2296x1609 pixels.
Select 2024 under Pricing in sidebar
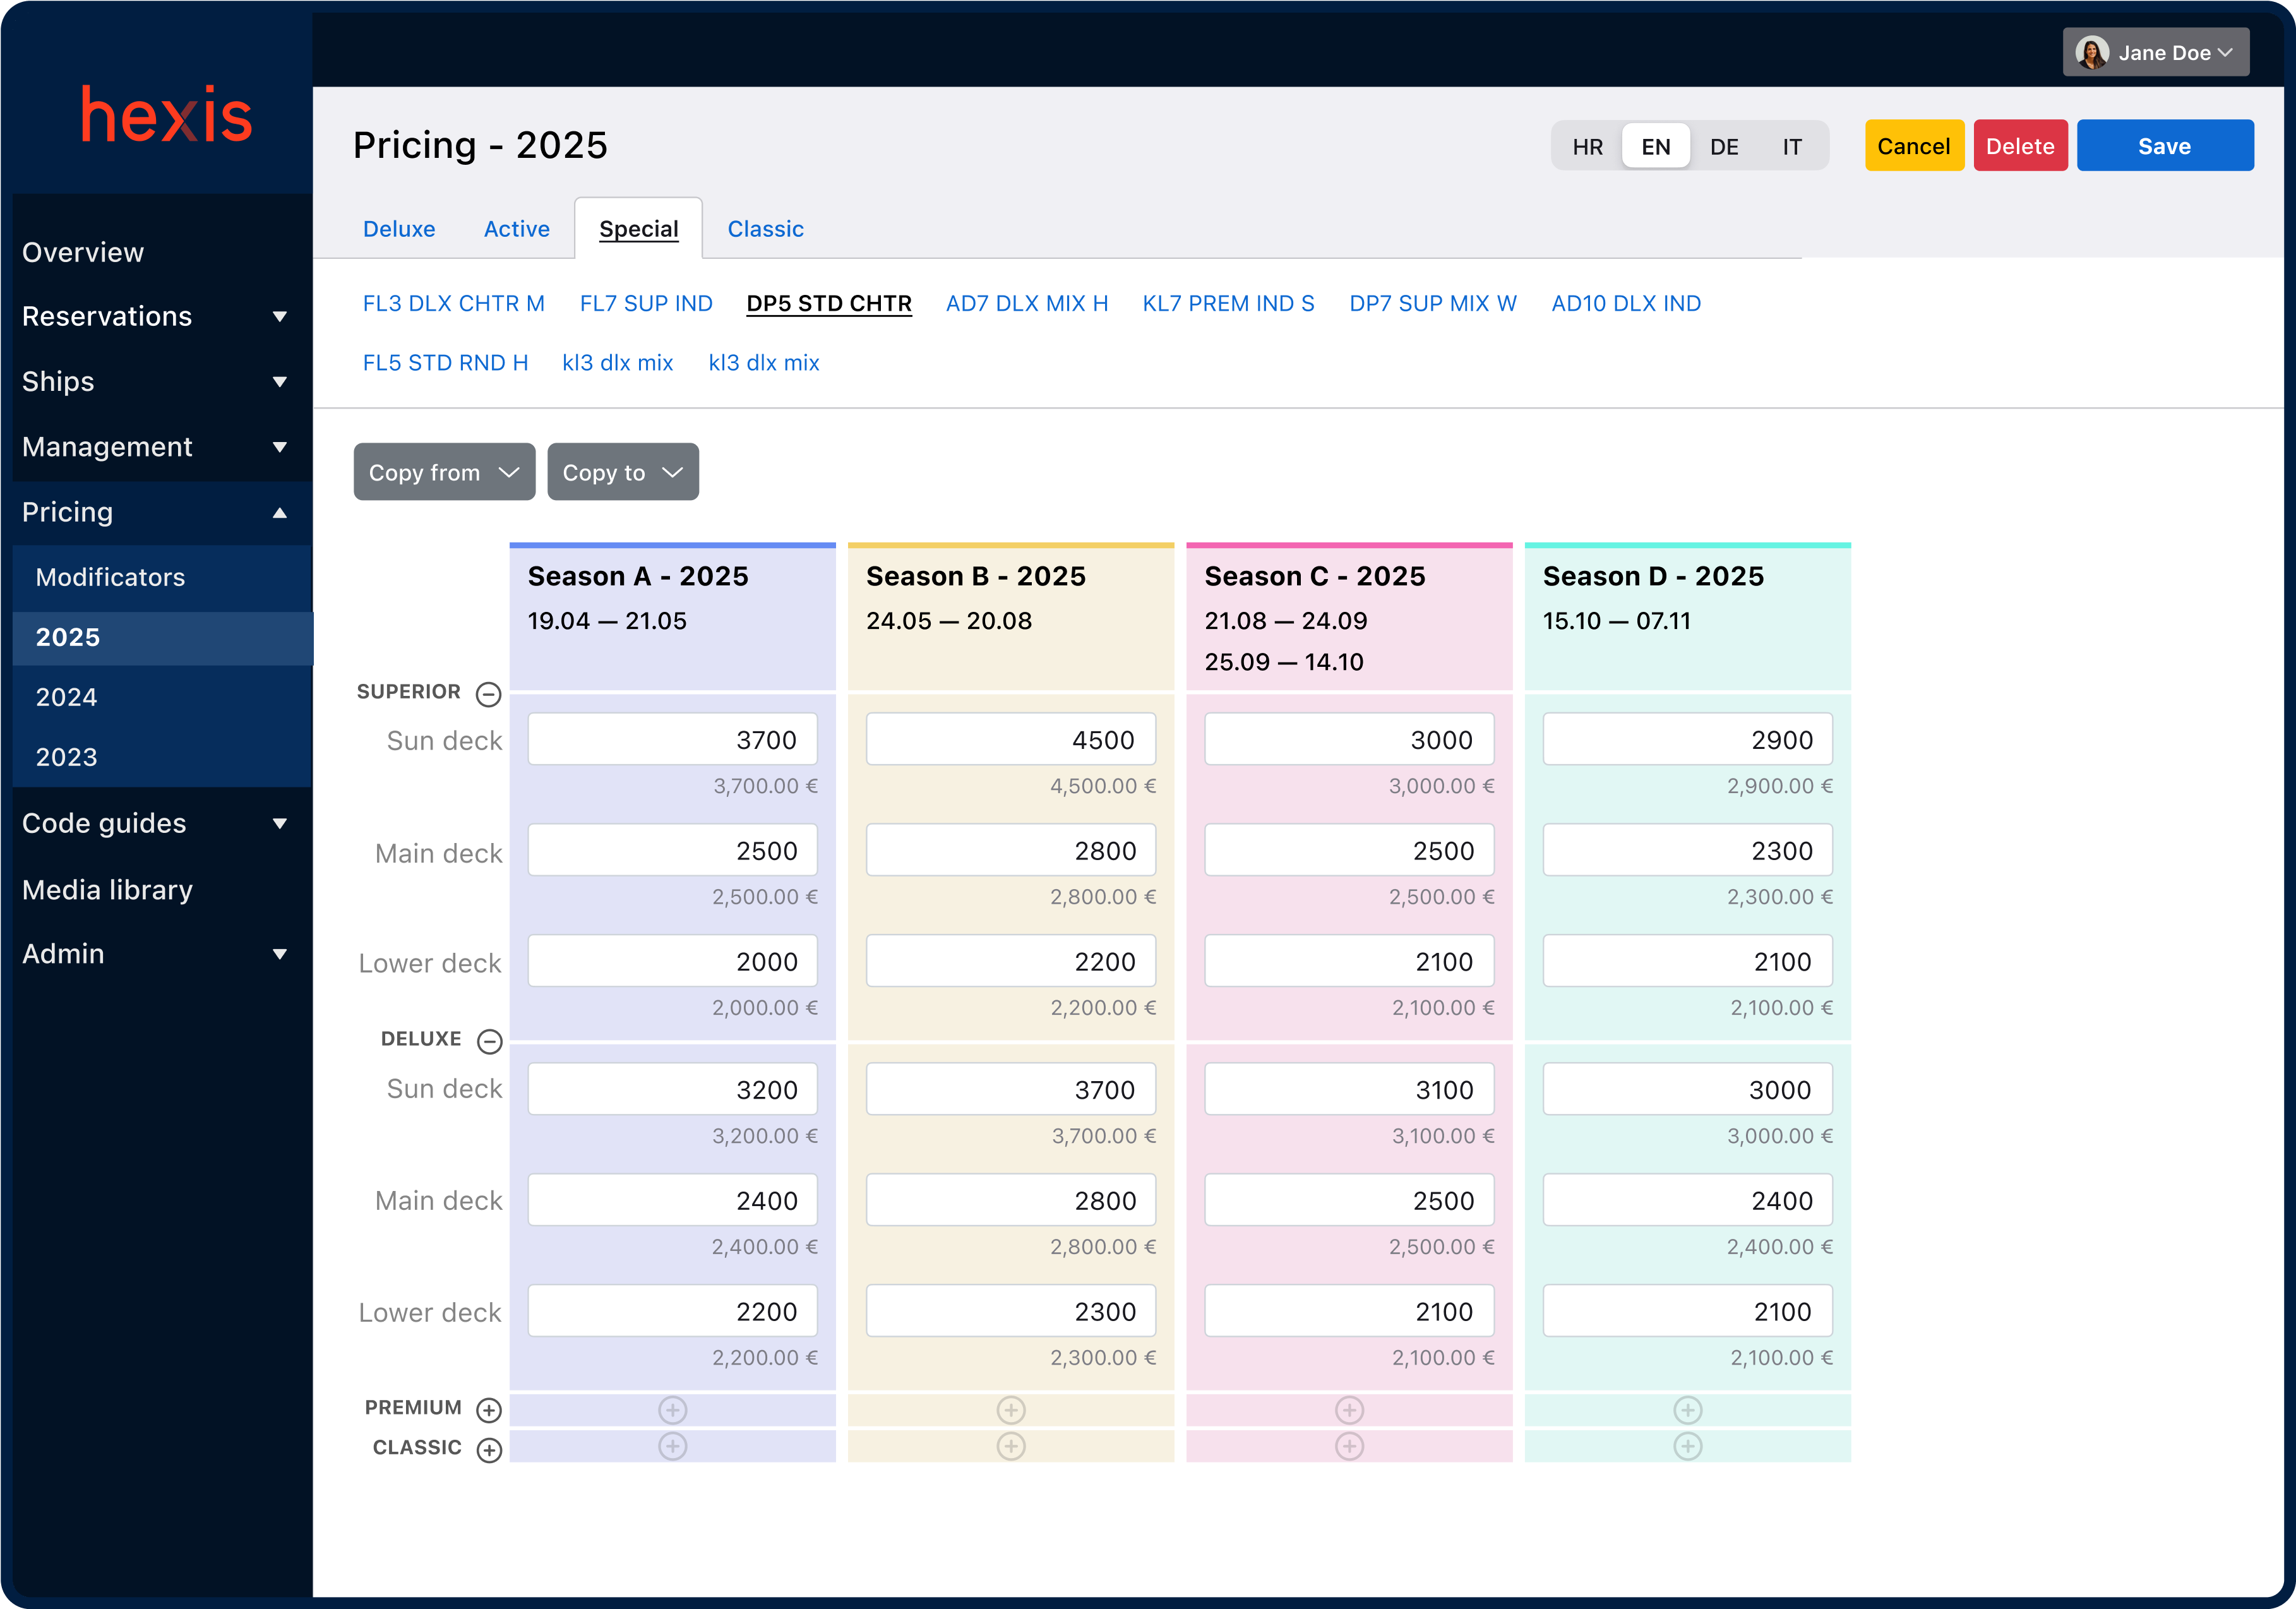point(67,697)
